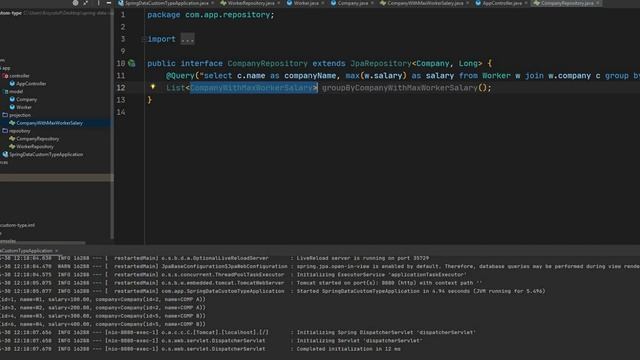Open Company class in project tree

[27, 99]
